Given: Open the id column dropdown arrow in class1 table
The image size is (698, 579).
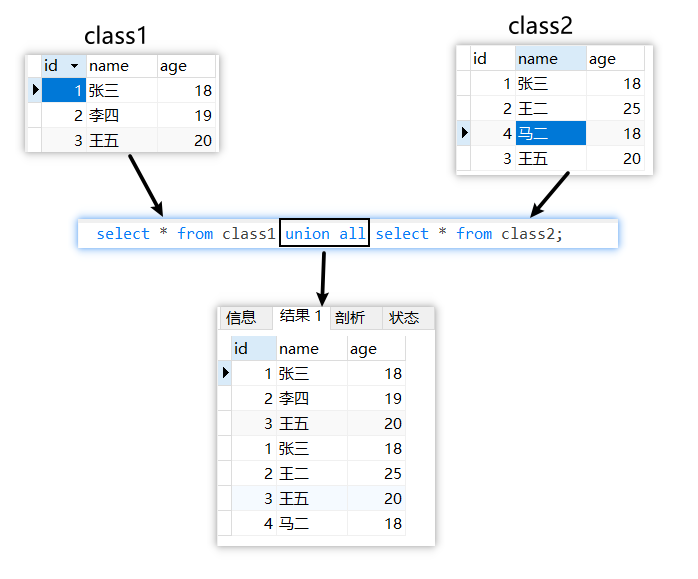Looking at the screenshot, I should tap(74, 66).
